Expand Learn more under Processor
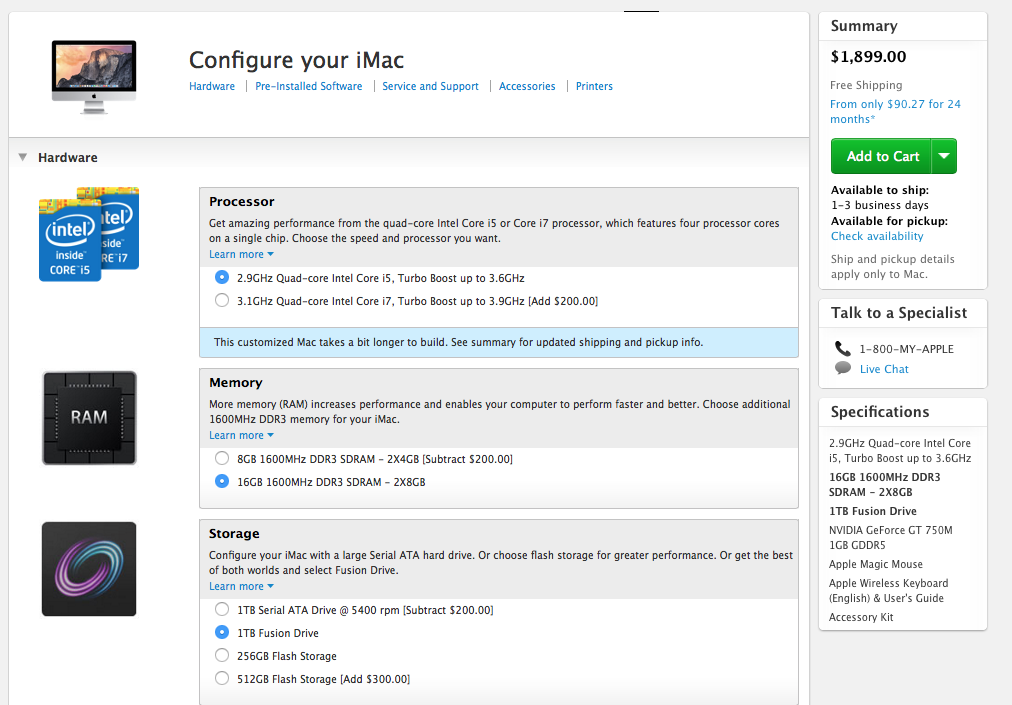1012x705 pixels. pyautogui.click(x=241, y=254)
